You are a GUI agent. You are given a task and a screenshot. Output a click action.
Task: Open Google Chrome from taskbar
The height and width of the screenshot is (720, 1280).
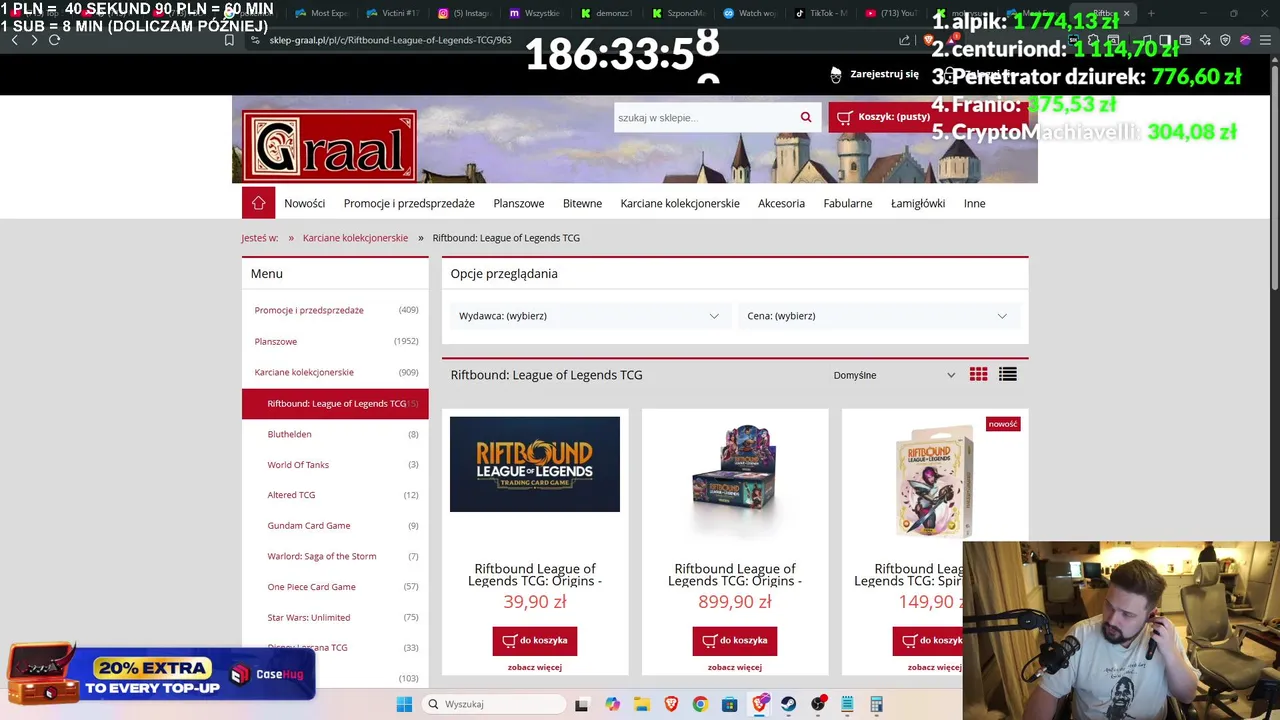point(700,704)
